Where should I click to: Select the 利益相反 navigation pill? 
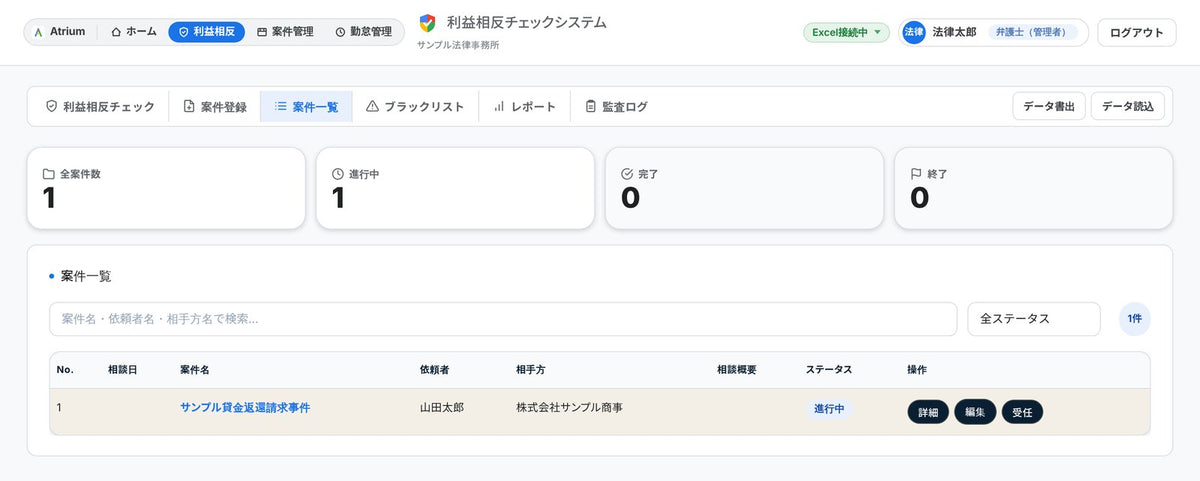(207, 32)
